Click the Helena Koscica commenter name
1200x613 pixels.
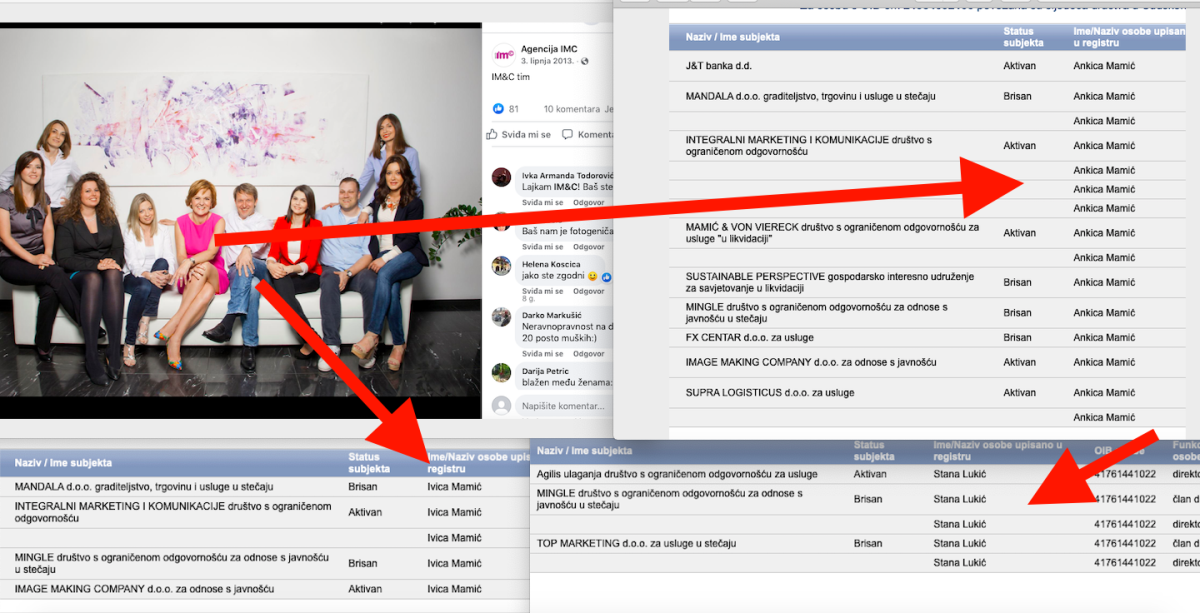(x=551, y=264)
